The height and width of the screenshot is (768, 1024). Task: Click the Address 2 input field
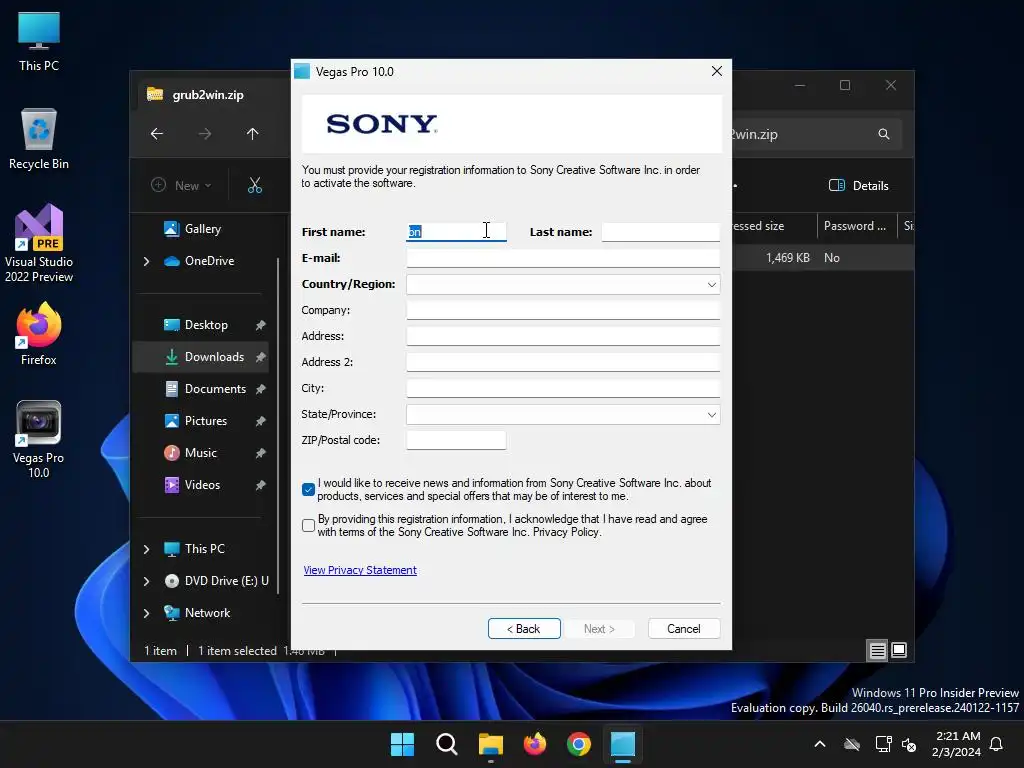tap(563, 362)
